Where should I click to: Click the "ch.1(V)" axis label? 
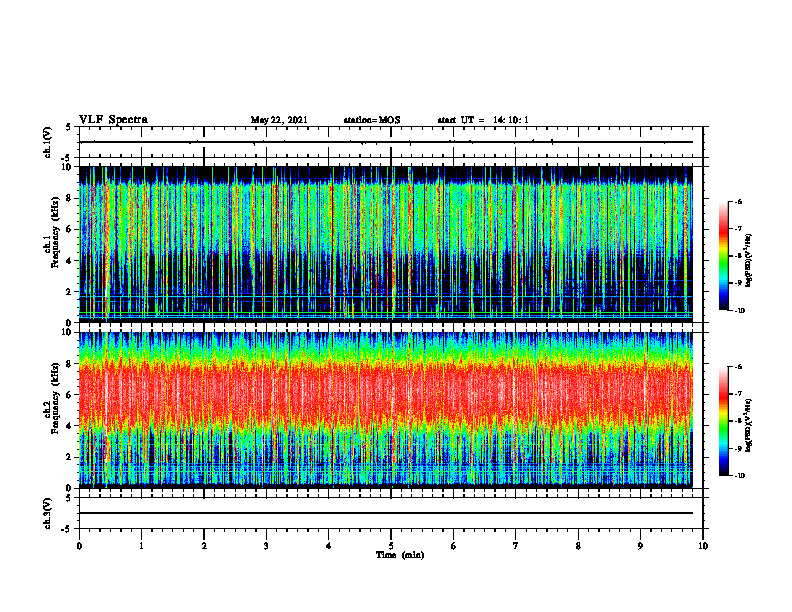pyautogui.click(x=48, y=142)
